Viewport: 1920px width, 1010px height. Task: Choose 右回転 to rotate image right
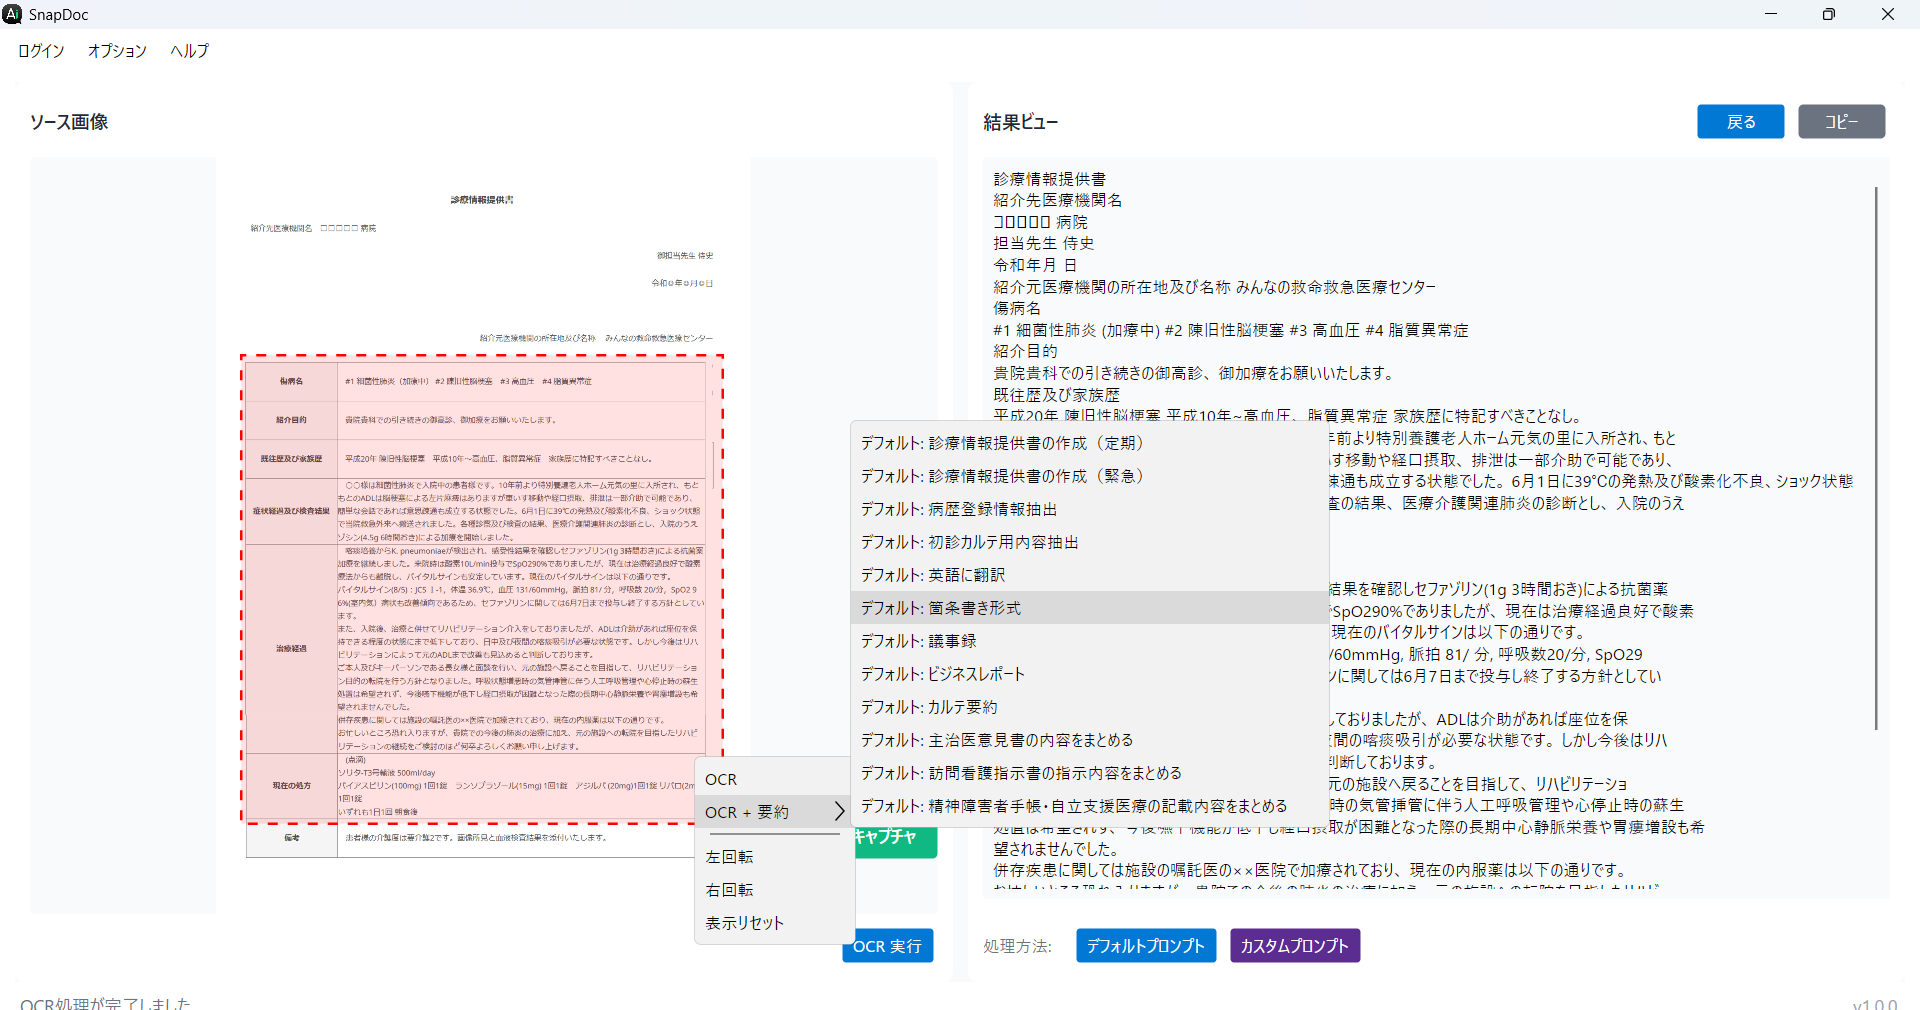pyautogui.click(x=729, y=890)
